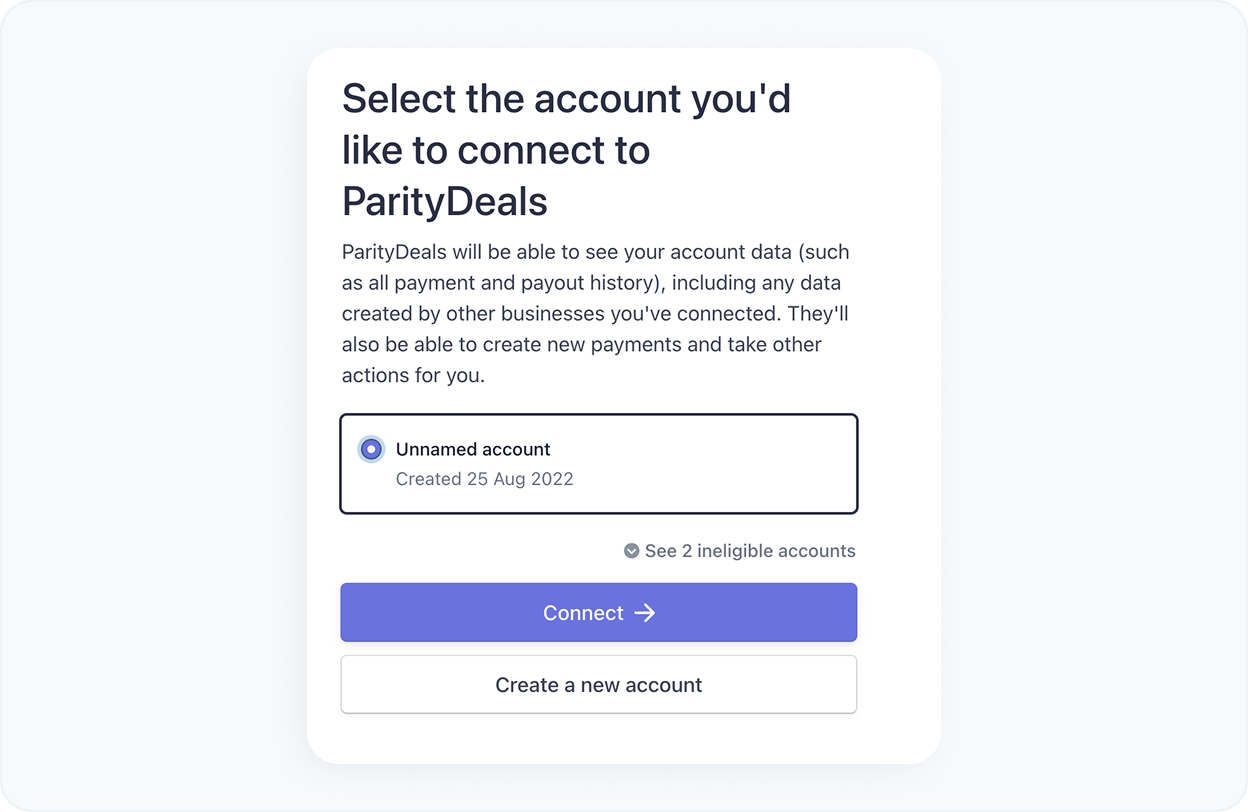
Task: Toggle selection of the Unnamed account option
Action: [370, 449]
